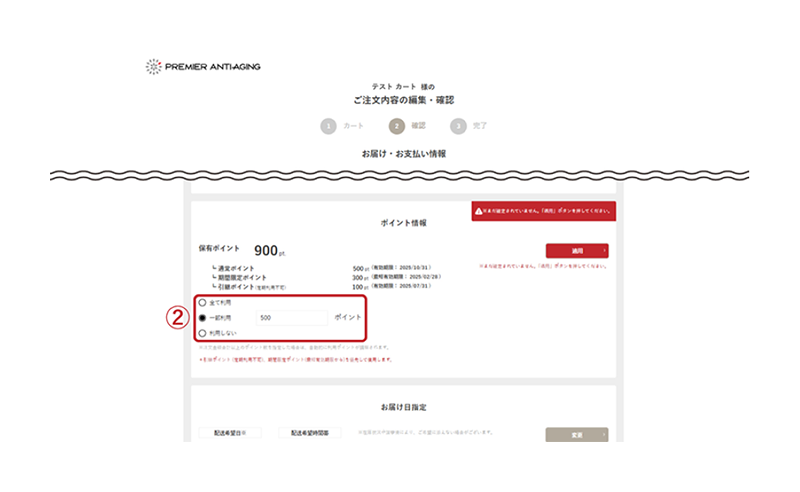Viewport: 800px width, 492px height.
Task: Click the お届け・お支払い情報 heading
Action: tap(404, 154)
